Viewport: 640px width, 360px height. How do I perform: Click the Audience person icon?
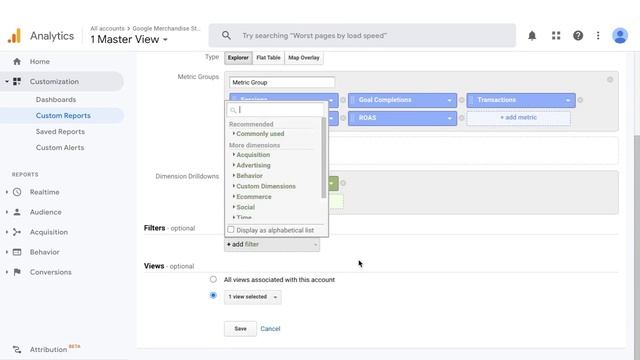click(x=17, y=212)
